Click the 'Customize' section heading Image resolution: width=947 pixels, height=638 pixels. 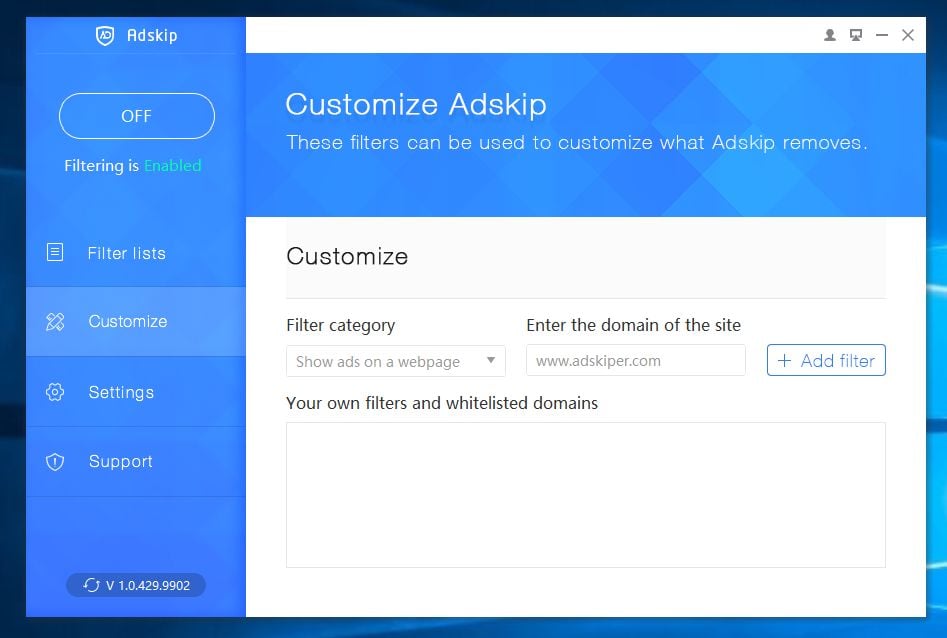tap(347, 256)
